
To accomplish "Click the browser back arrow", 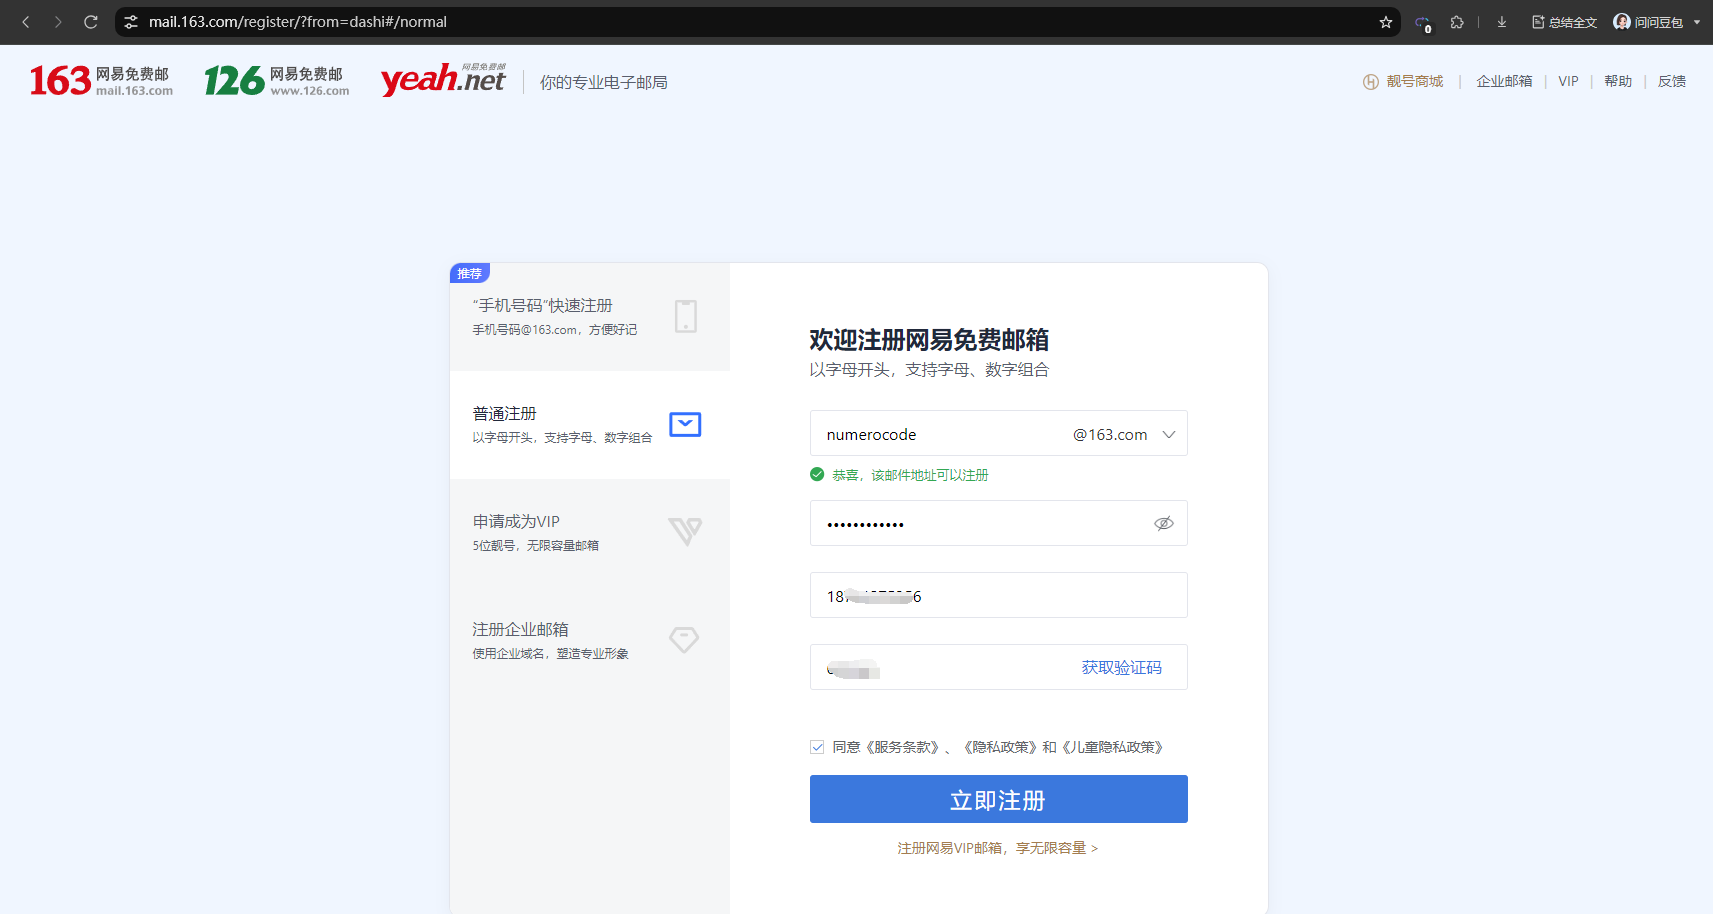I will pos(26,22).
